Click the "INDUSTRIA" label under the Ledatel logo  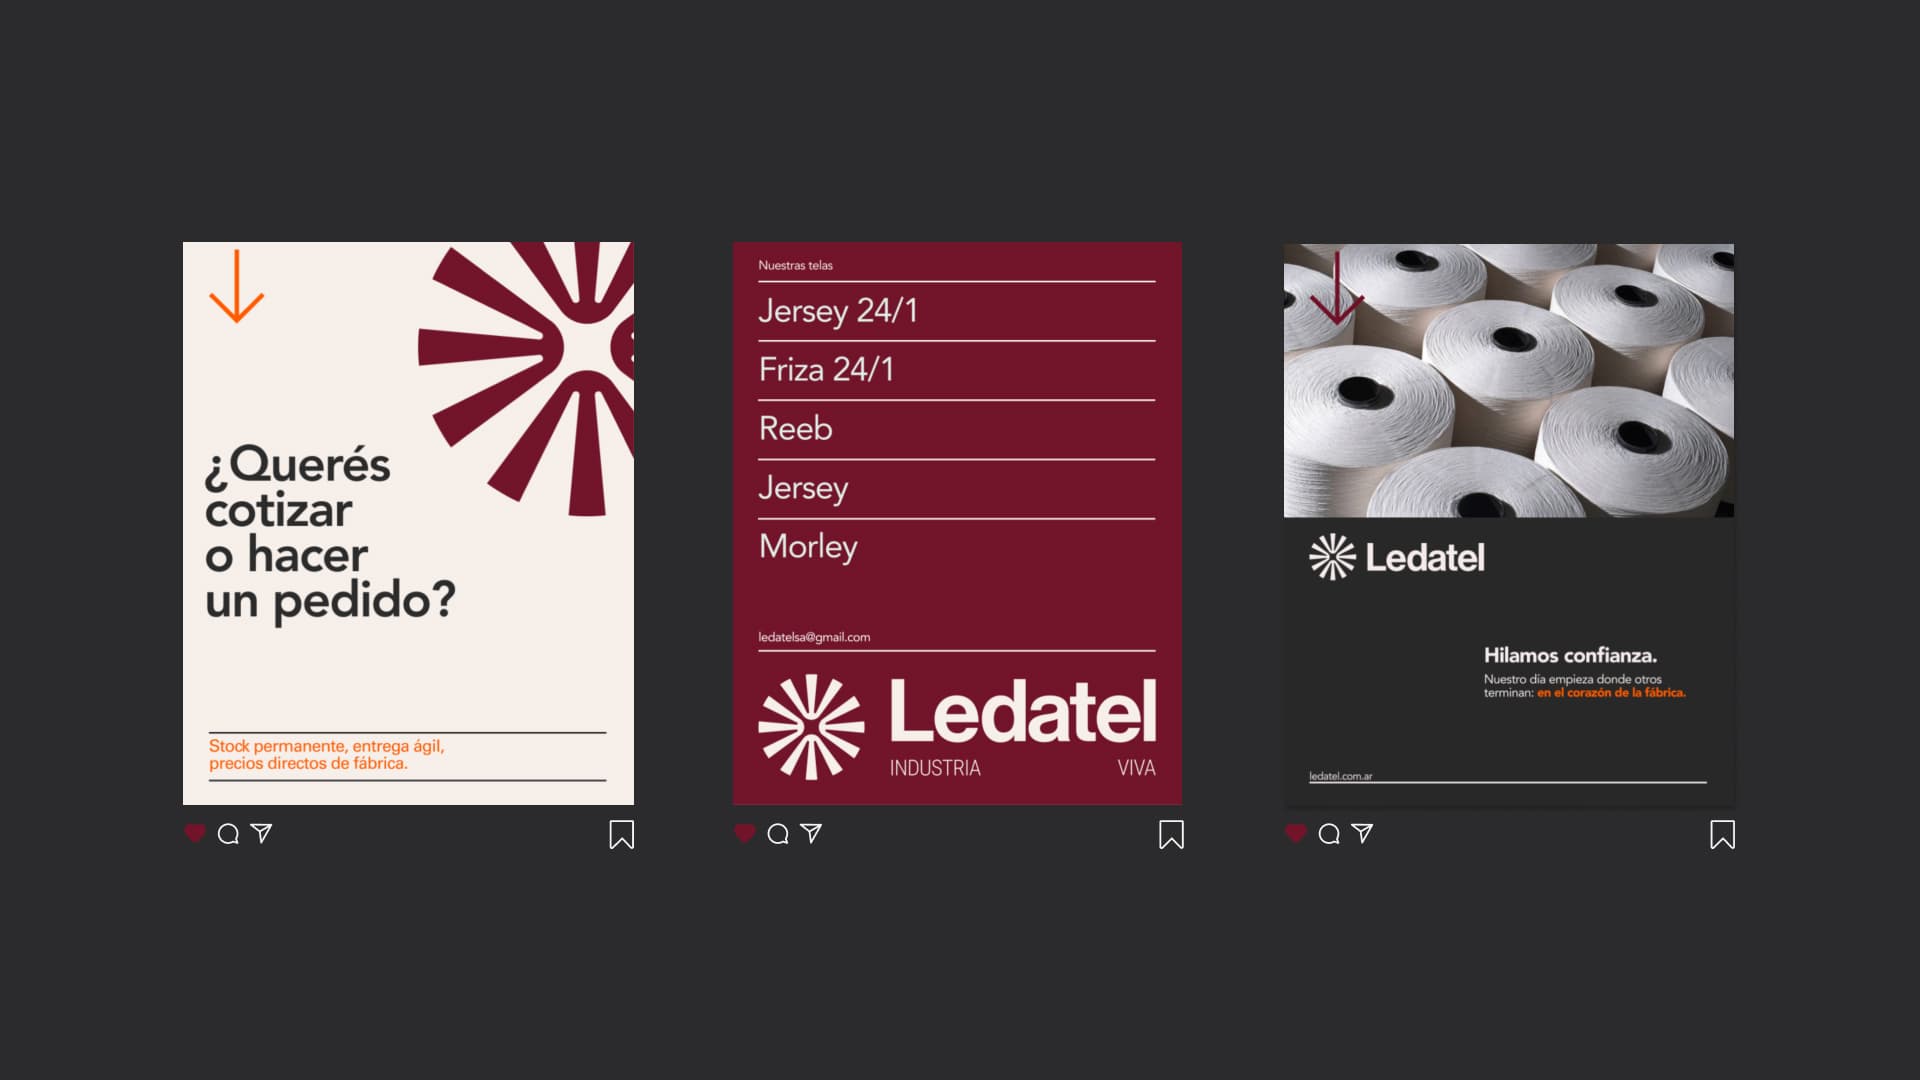pos(935,768)
